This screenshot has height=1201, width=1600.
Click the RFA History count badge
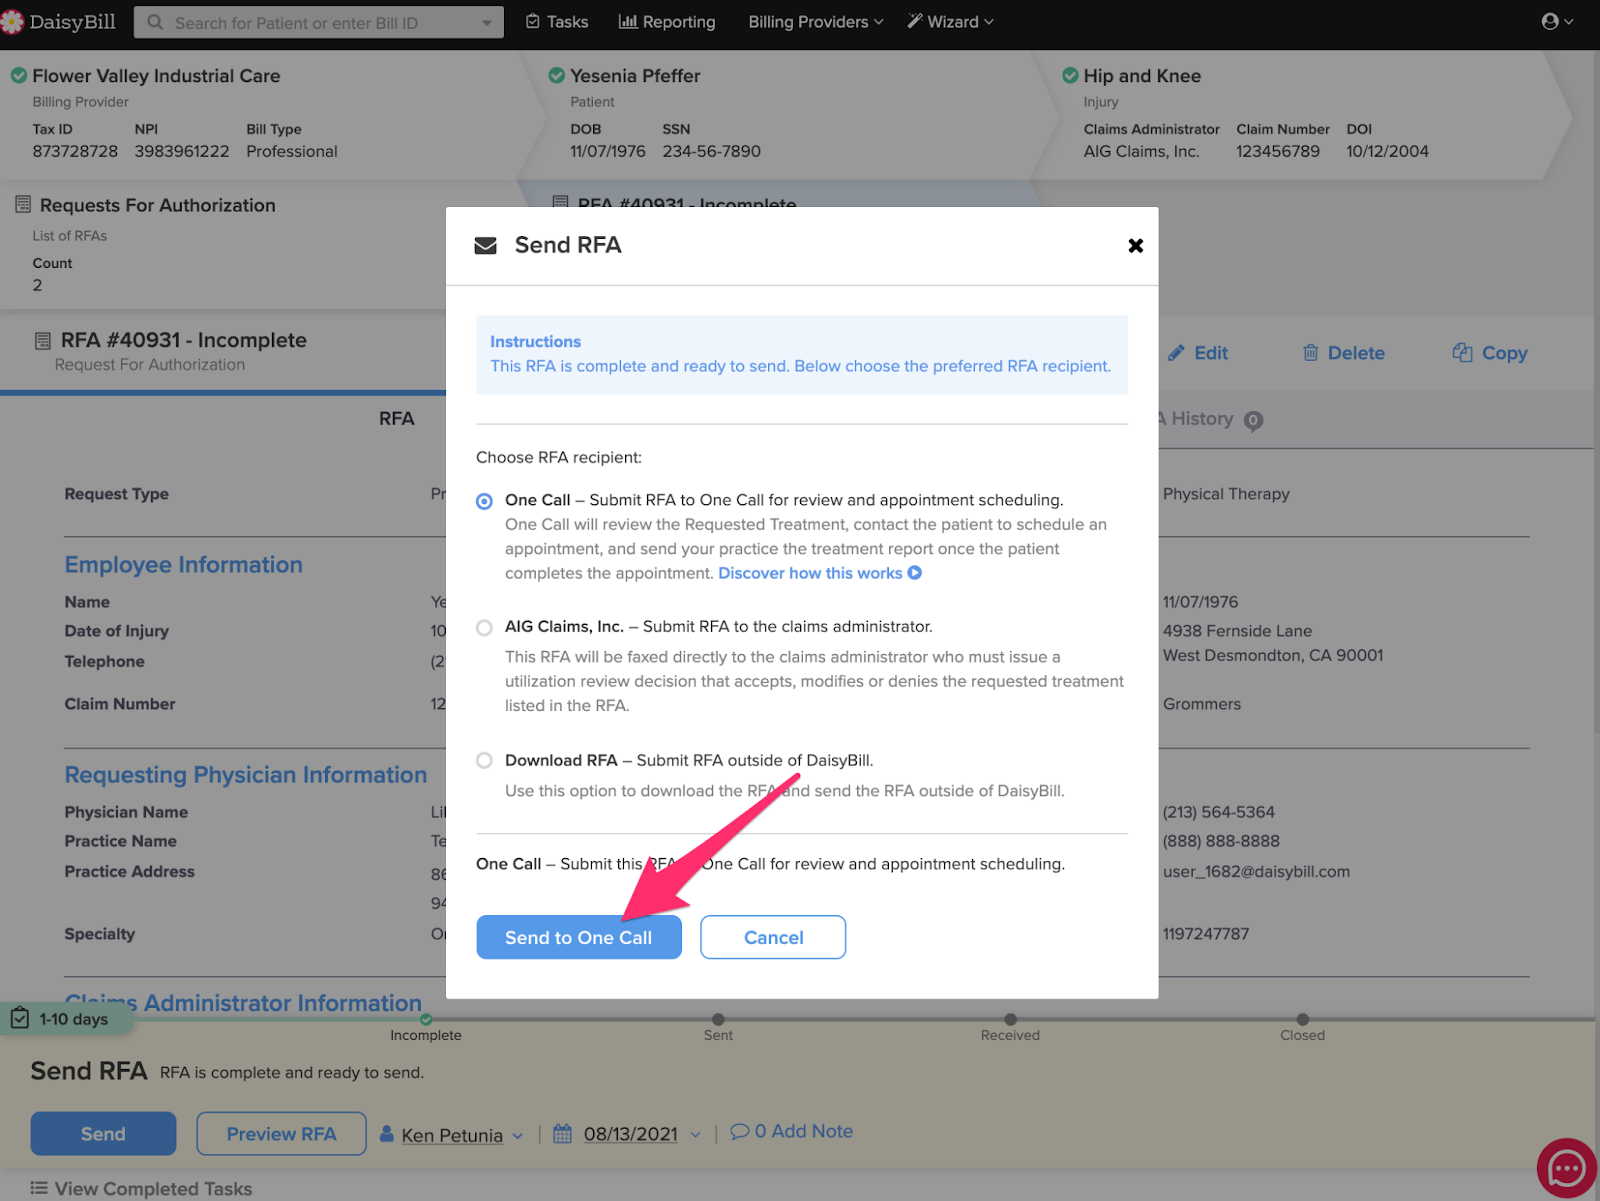1253,421
